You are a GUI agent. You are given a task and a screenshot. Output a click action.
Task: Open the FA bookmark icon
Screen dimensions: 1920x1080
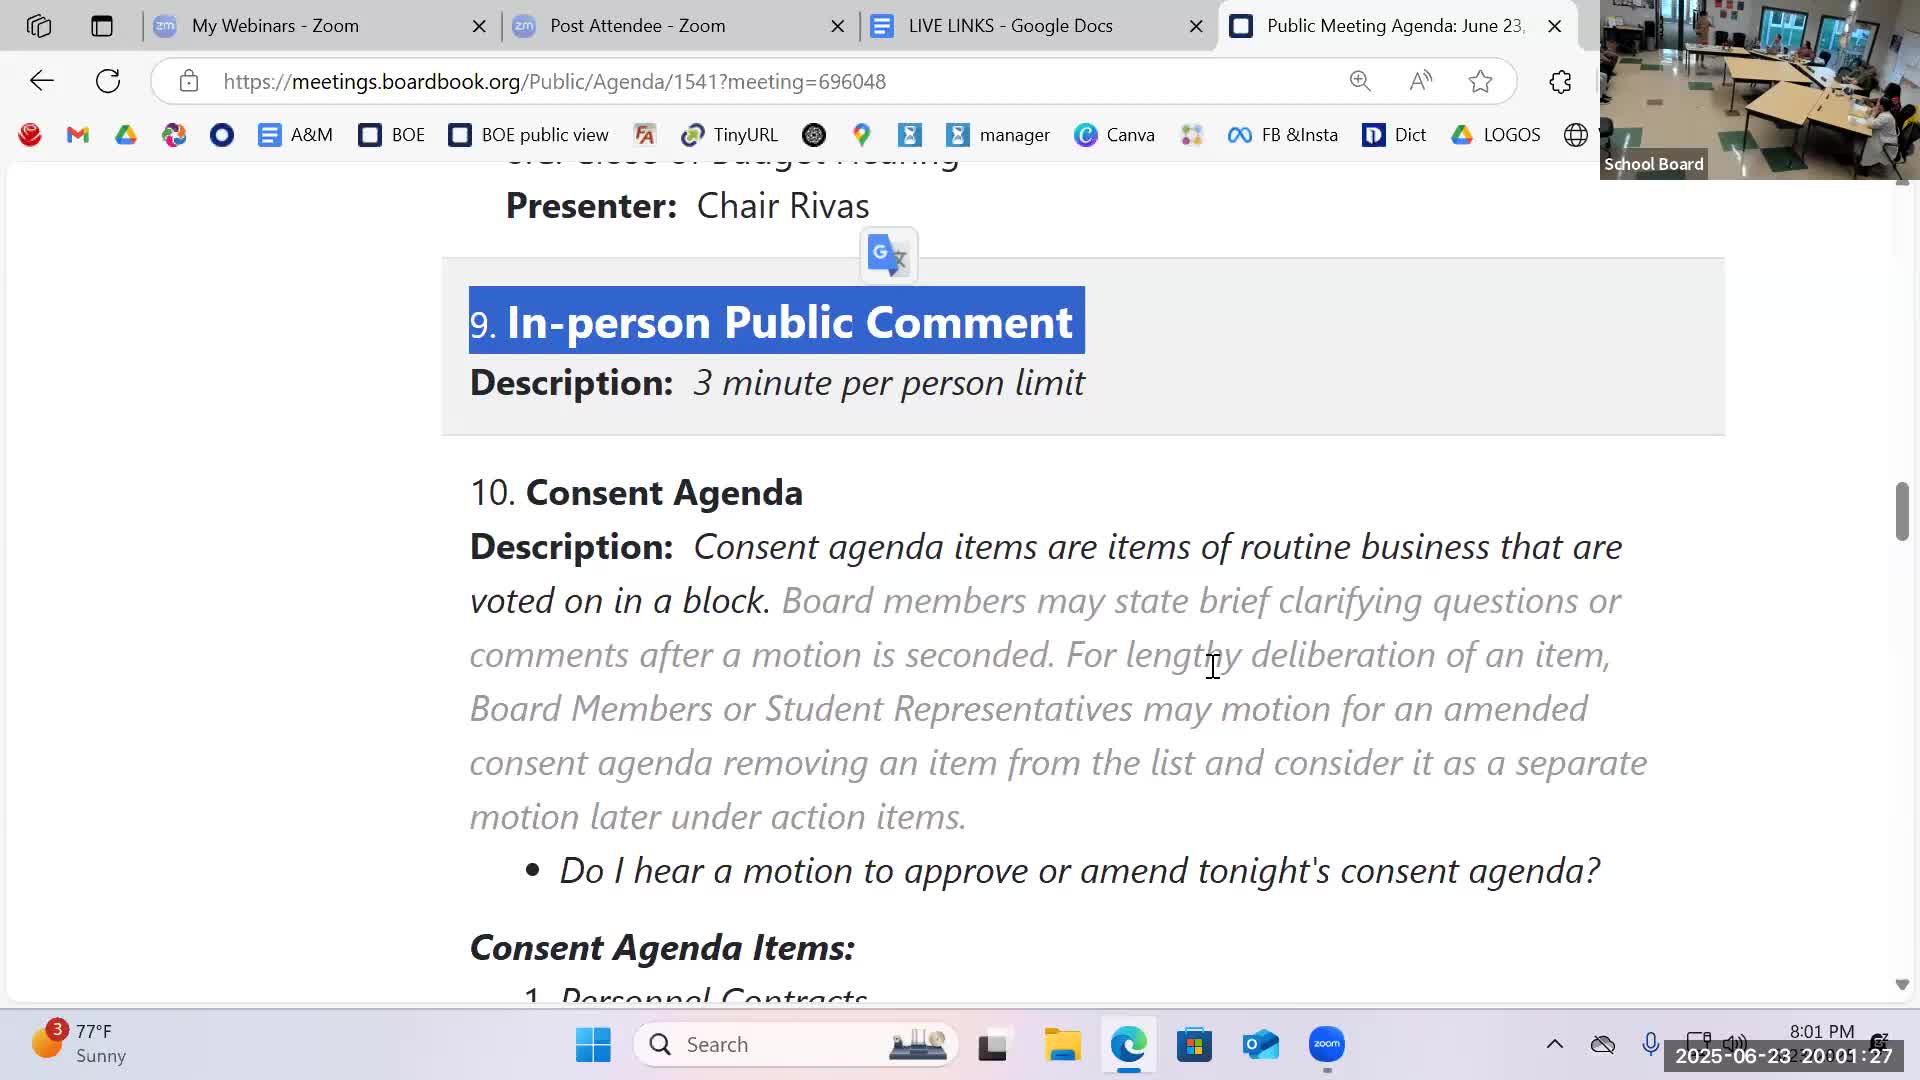[645, 135]
